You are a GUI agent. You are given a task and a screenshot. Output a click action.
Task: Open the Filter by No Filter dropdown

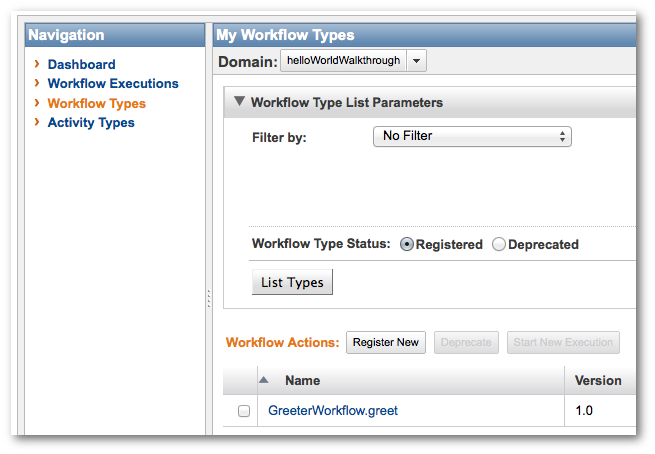coord(472,136)
